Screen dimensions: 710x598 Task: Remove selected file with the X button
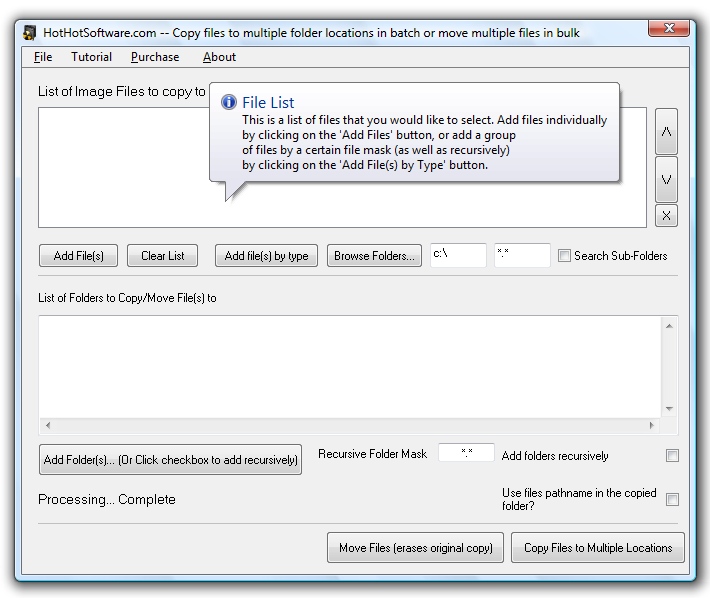pyautogui.click(x=666, y=215)
